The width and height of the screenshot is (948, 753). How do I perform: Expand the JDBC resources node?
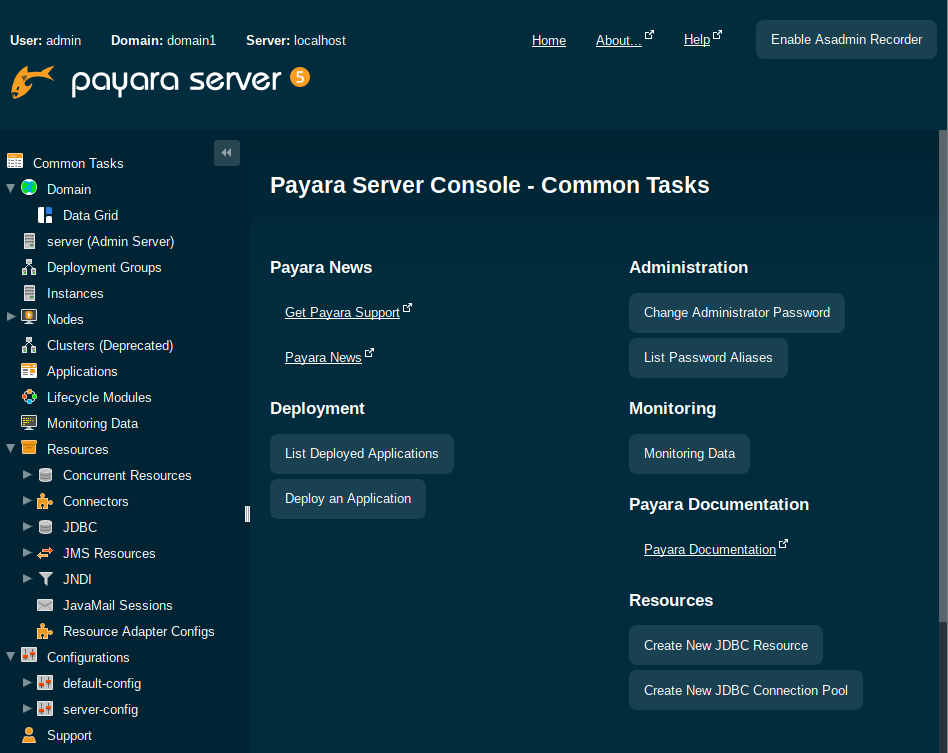pos(27,526)
